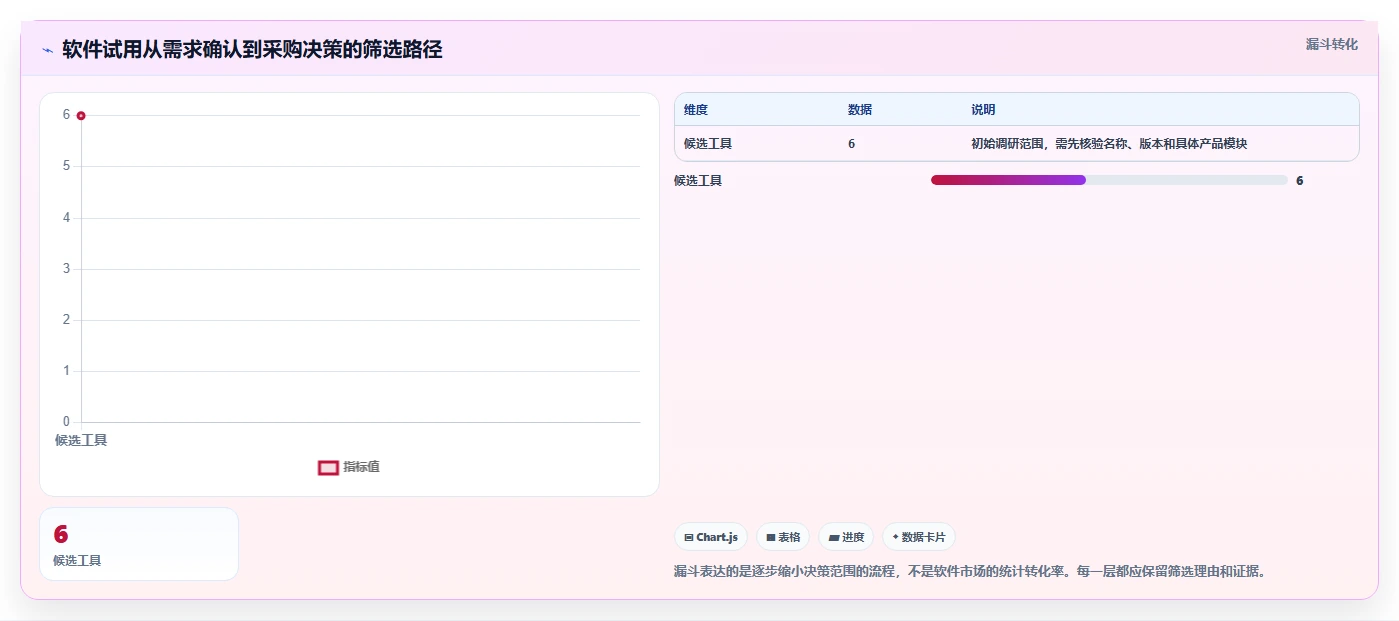1399x621 pixels.
Task: Click the footer note starting with 漏斗表达的是
Action: click(x=970, y=572)
